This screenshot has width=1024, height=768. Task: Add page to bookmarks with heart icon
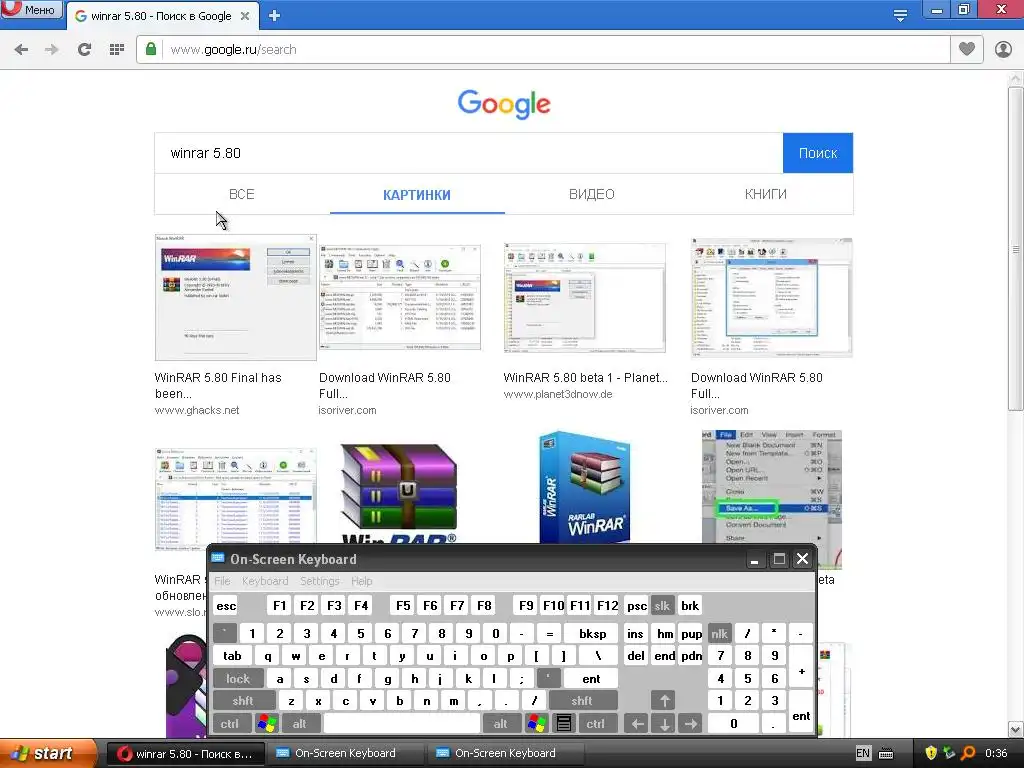pyautogui.click(x=967, y=49)
